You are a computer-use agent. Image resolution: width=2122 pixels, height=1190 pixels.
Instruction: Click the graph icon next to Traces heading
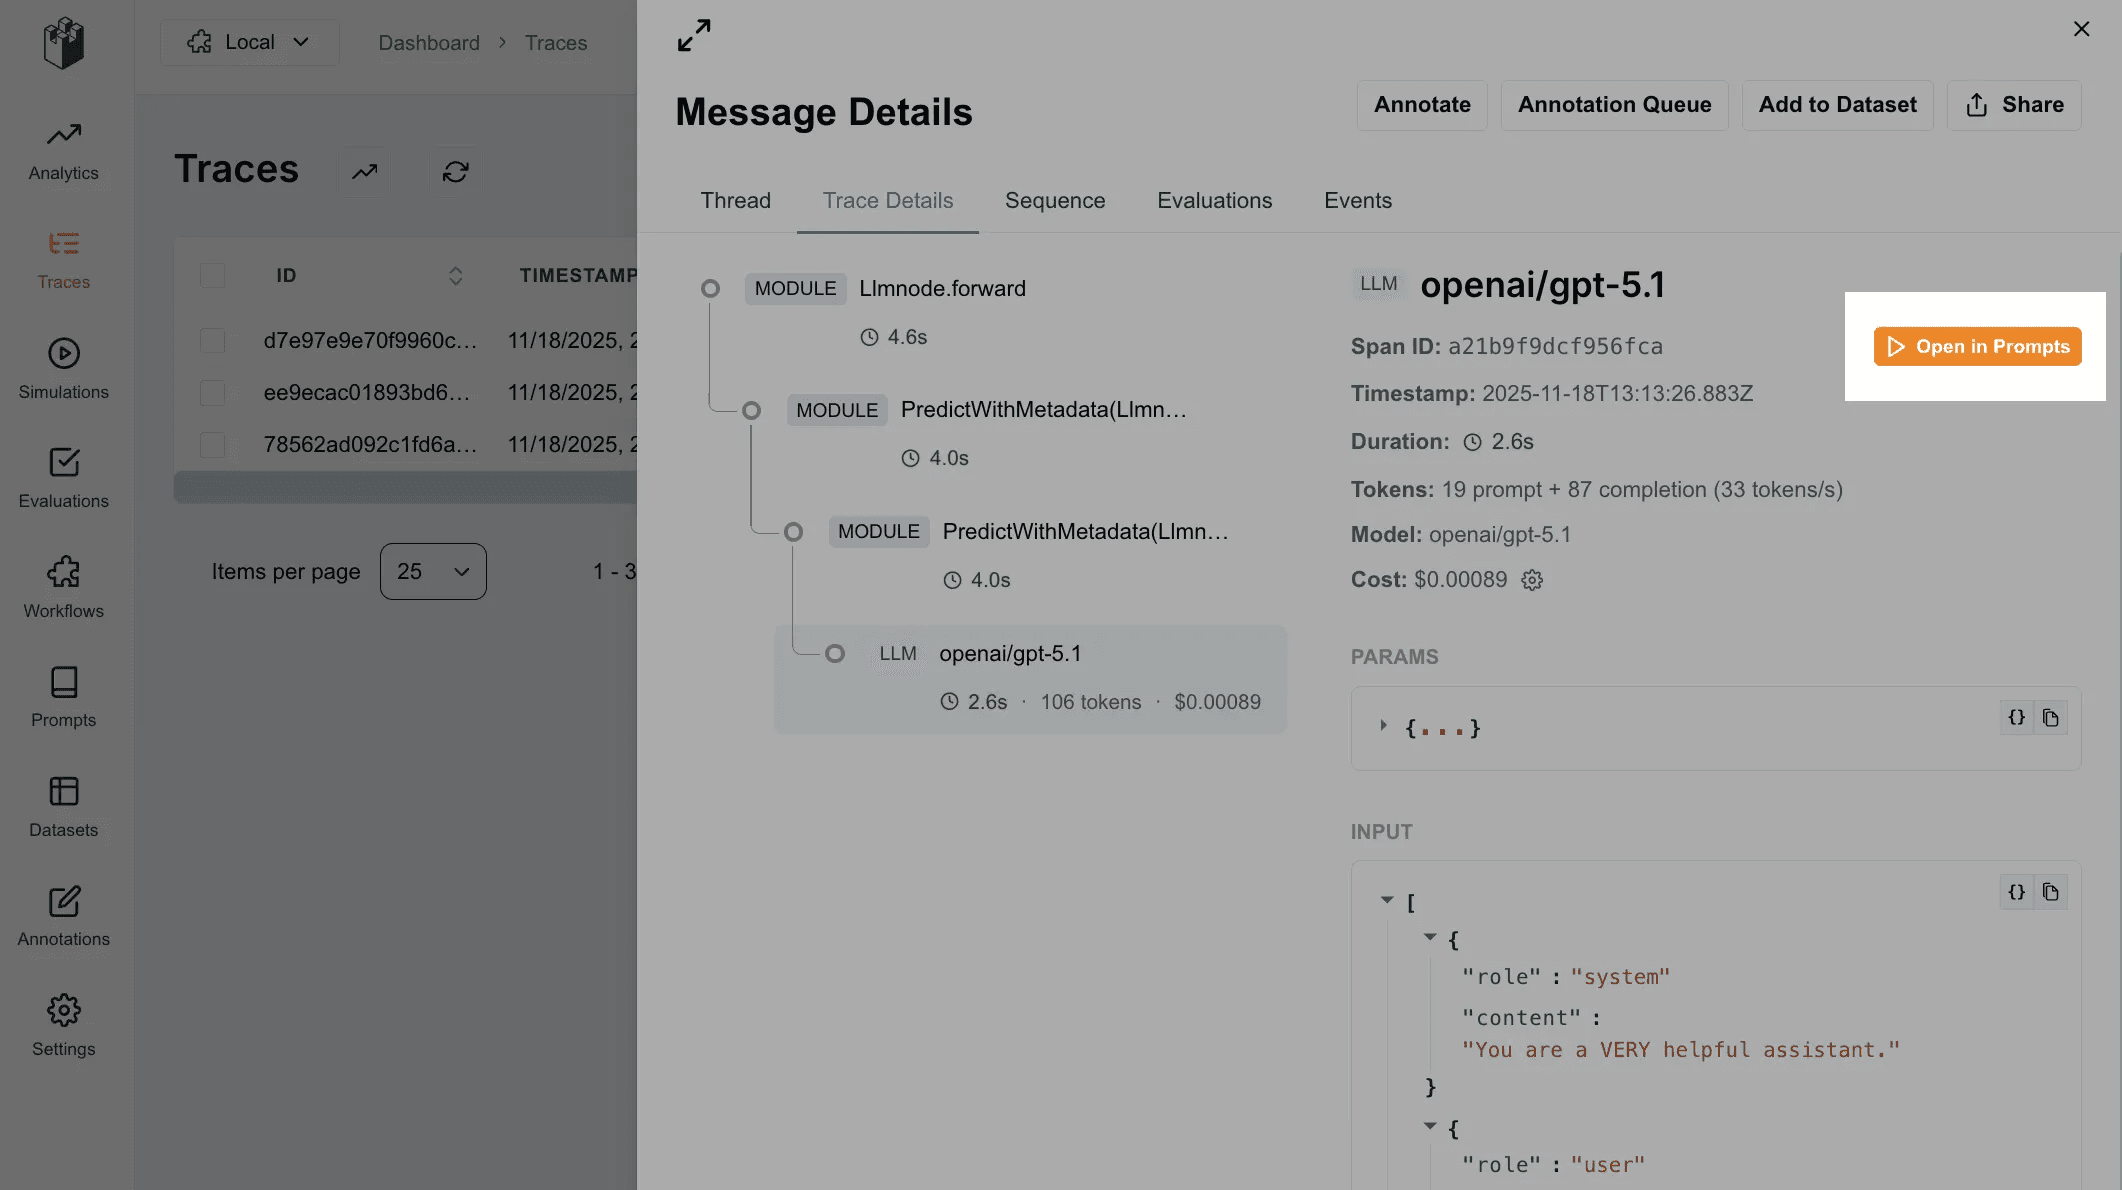pyautogui.click(x=365, y=172)
